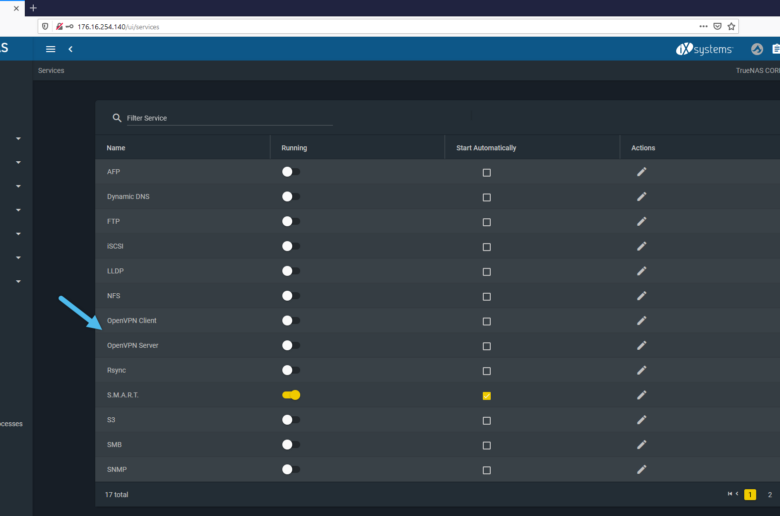Viewport: 780px width, 516px height.
Task: Start the FTP service toggle
Action: pyautogui.click(x=291, y=221)
